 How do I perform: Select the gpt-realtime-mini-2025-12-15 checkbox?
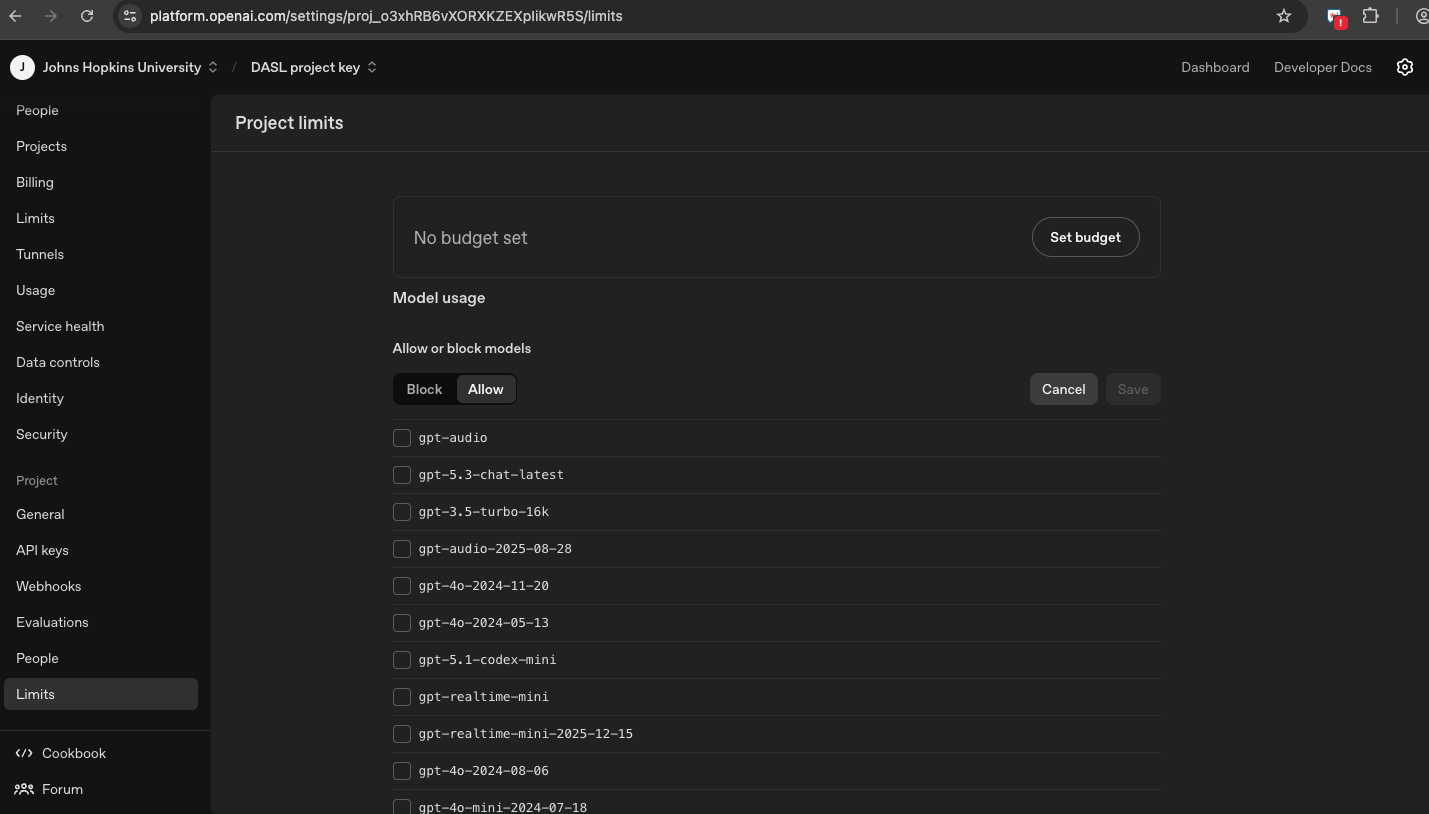(402, 734)
